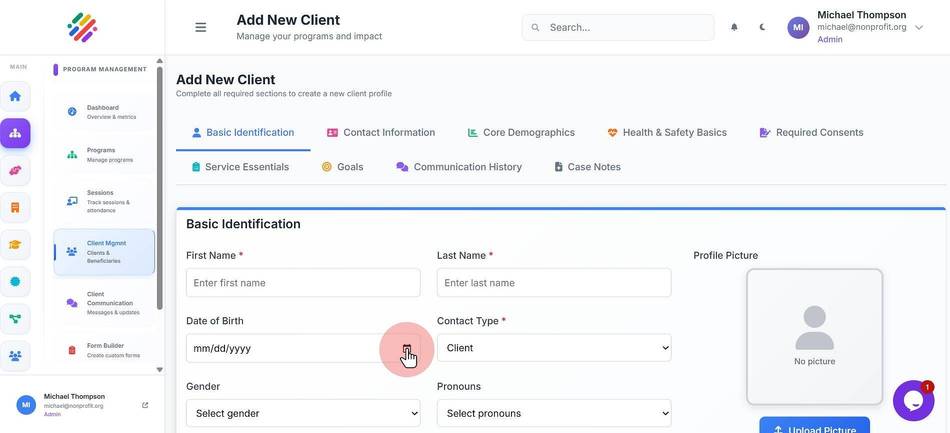950x433 pixels.
Task: Click the hamburger menu icon
Action: click(x=201, y=27)
